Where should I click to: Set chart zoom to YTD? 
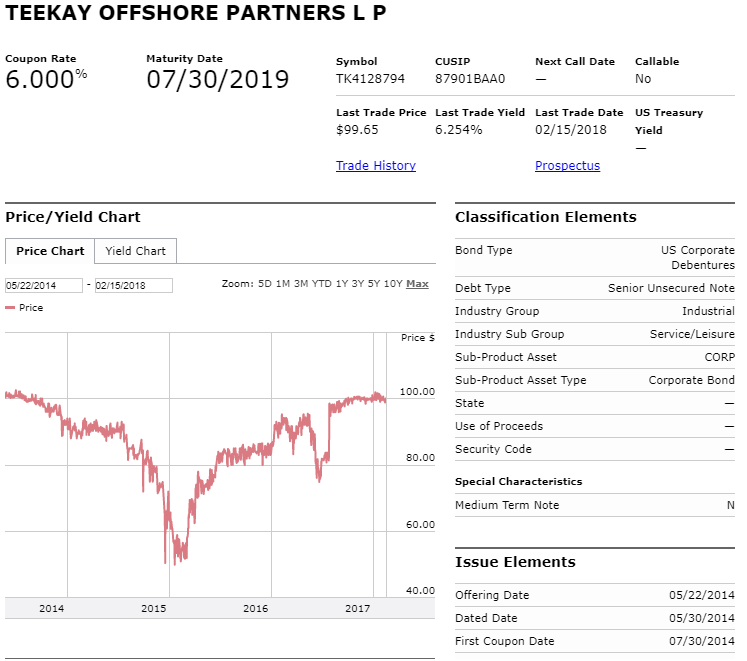[322, 284]
